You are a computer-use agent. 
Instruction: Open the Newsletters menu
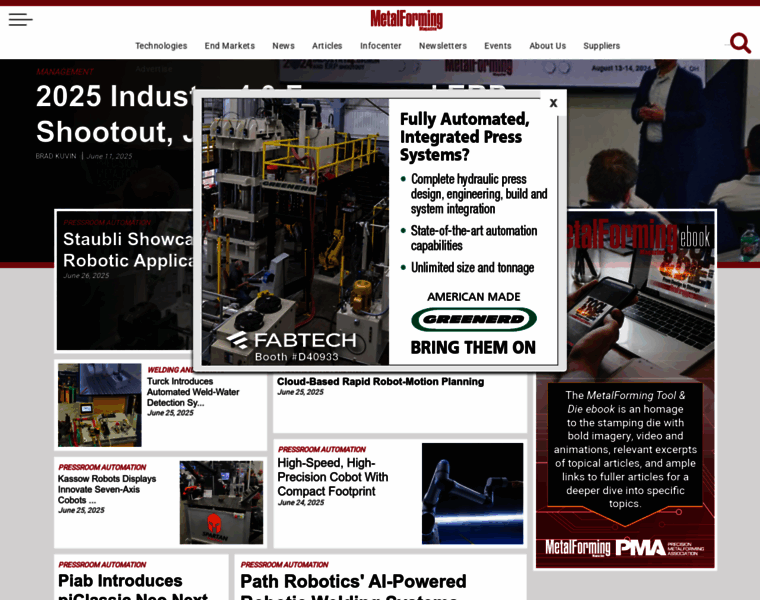443,46
